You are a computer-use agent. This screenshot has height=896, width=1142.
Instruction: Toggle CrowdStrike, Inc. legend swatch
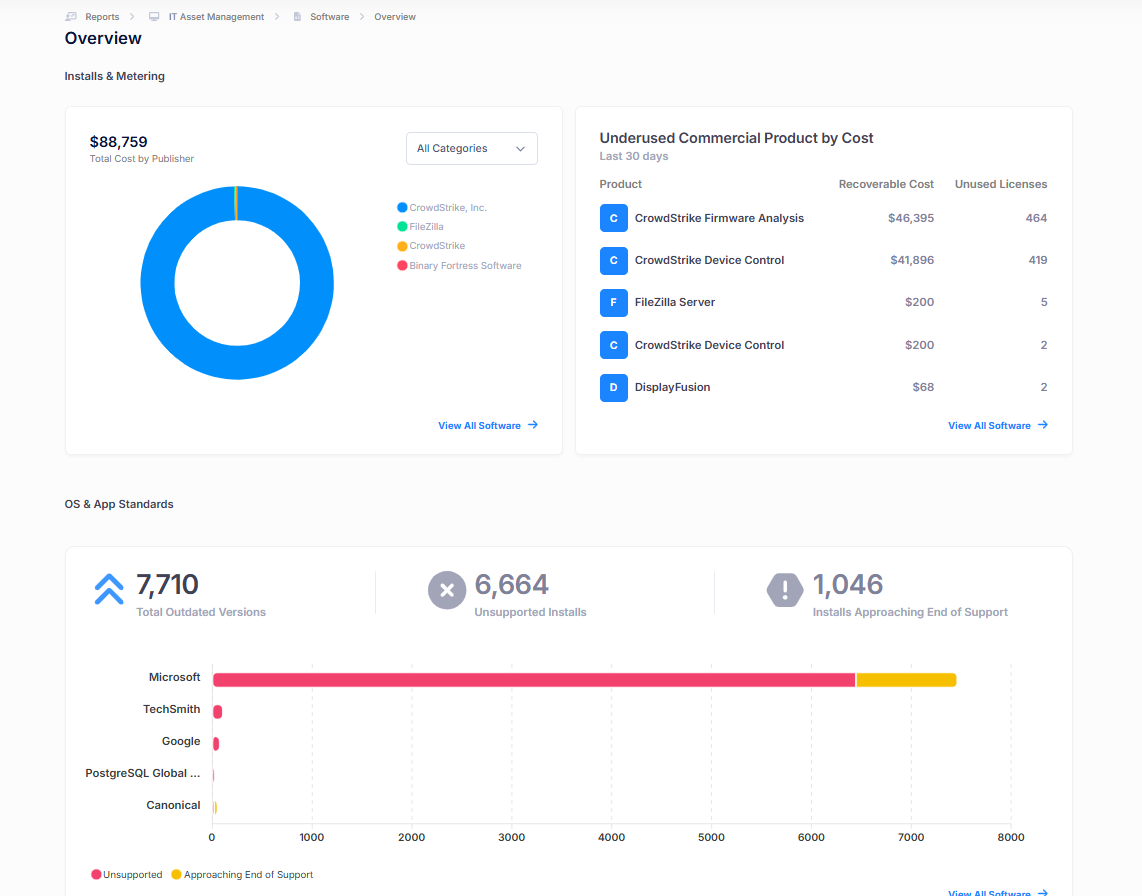[x=402, y=208]
